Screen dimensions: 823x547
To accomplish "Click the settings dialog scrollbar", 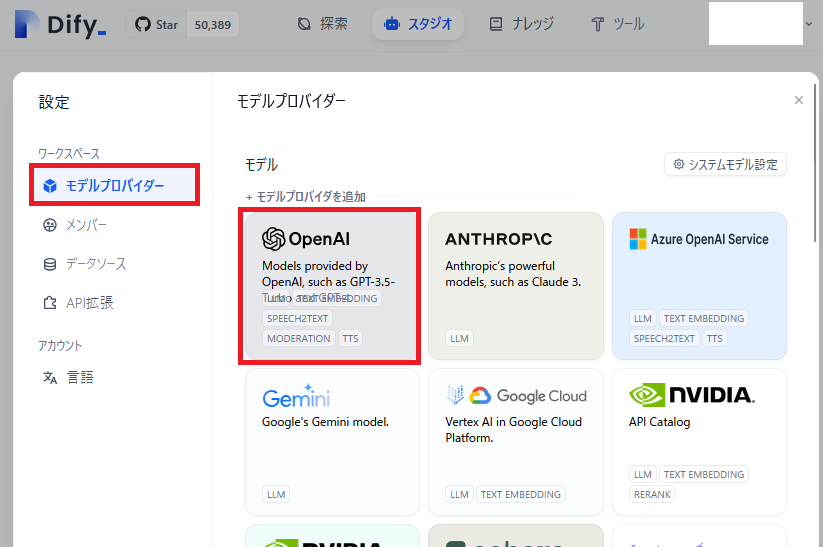I will [x=816, y=163].
